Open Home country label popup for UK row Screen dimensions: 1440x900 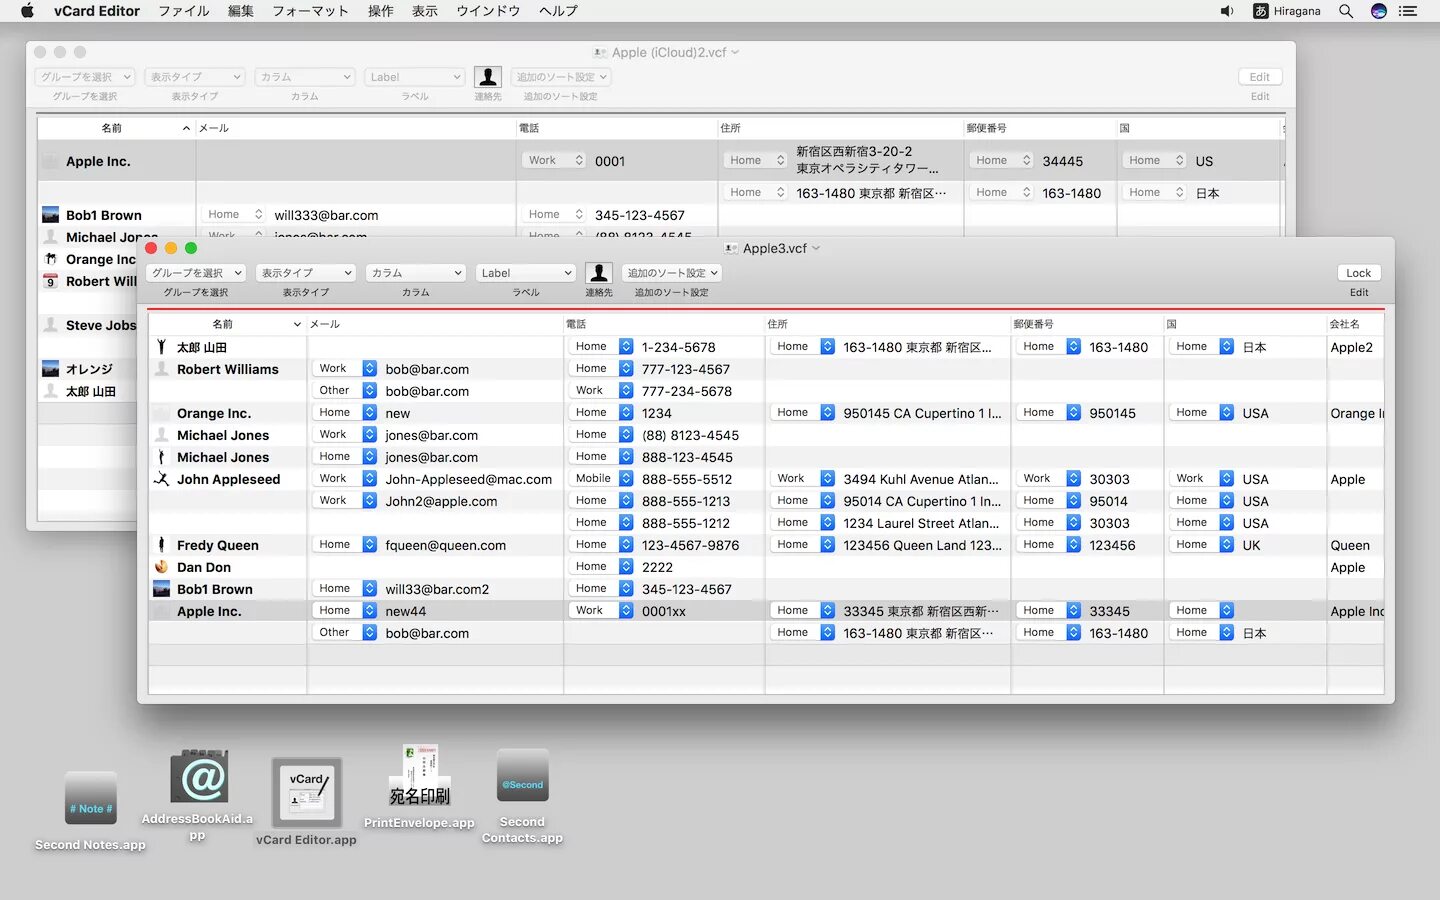pyautogui.click(x=1202, y=545)
